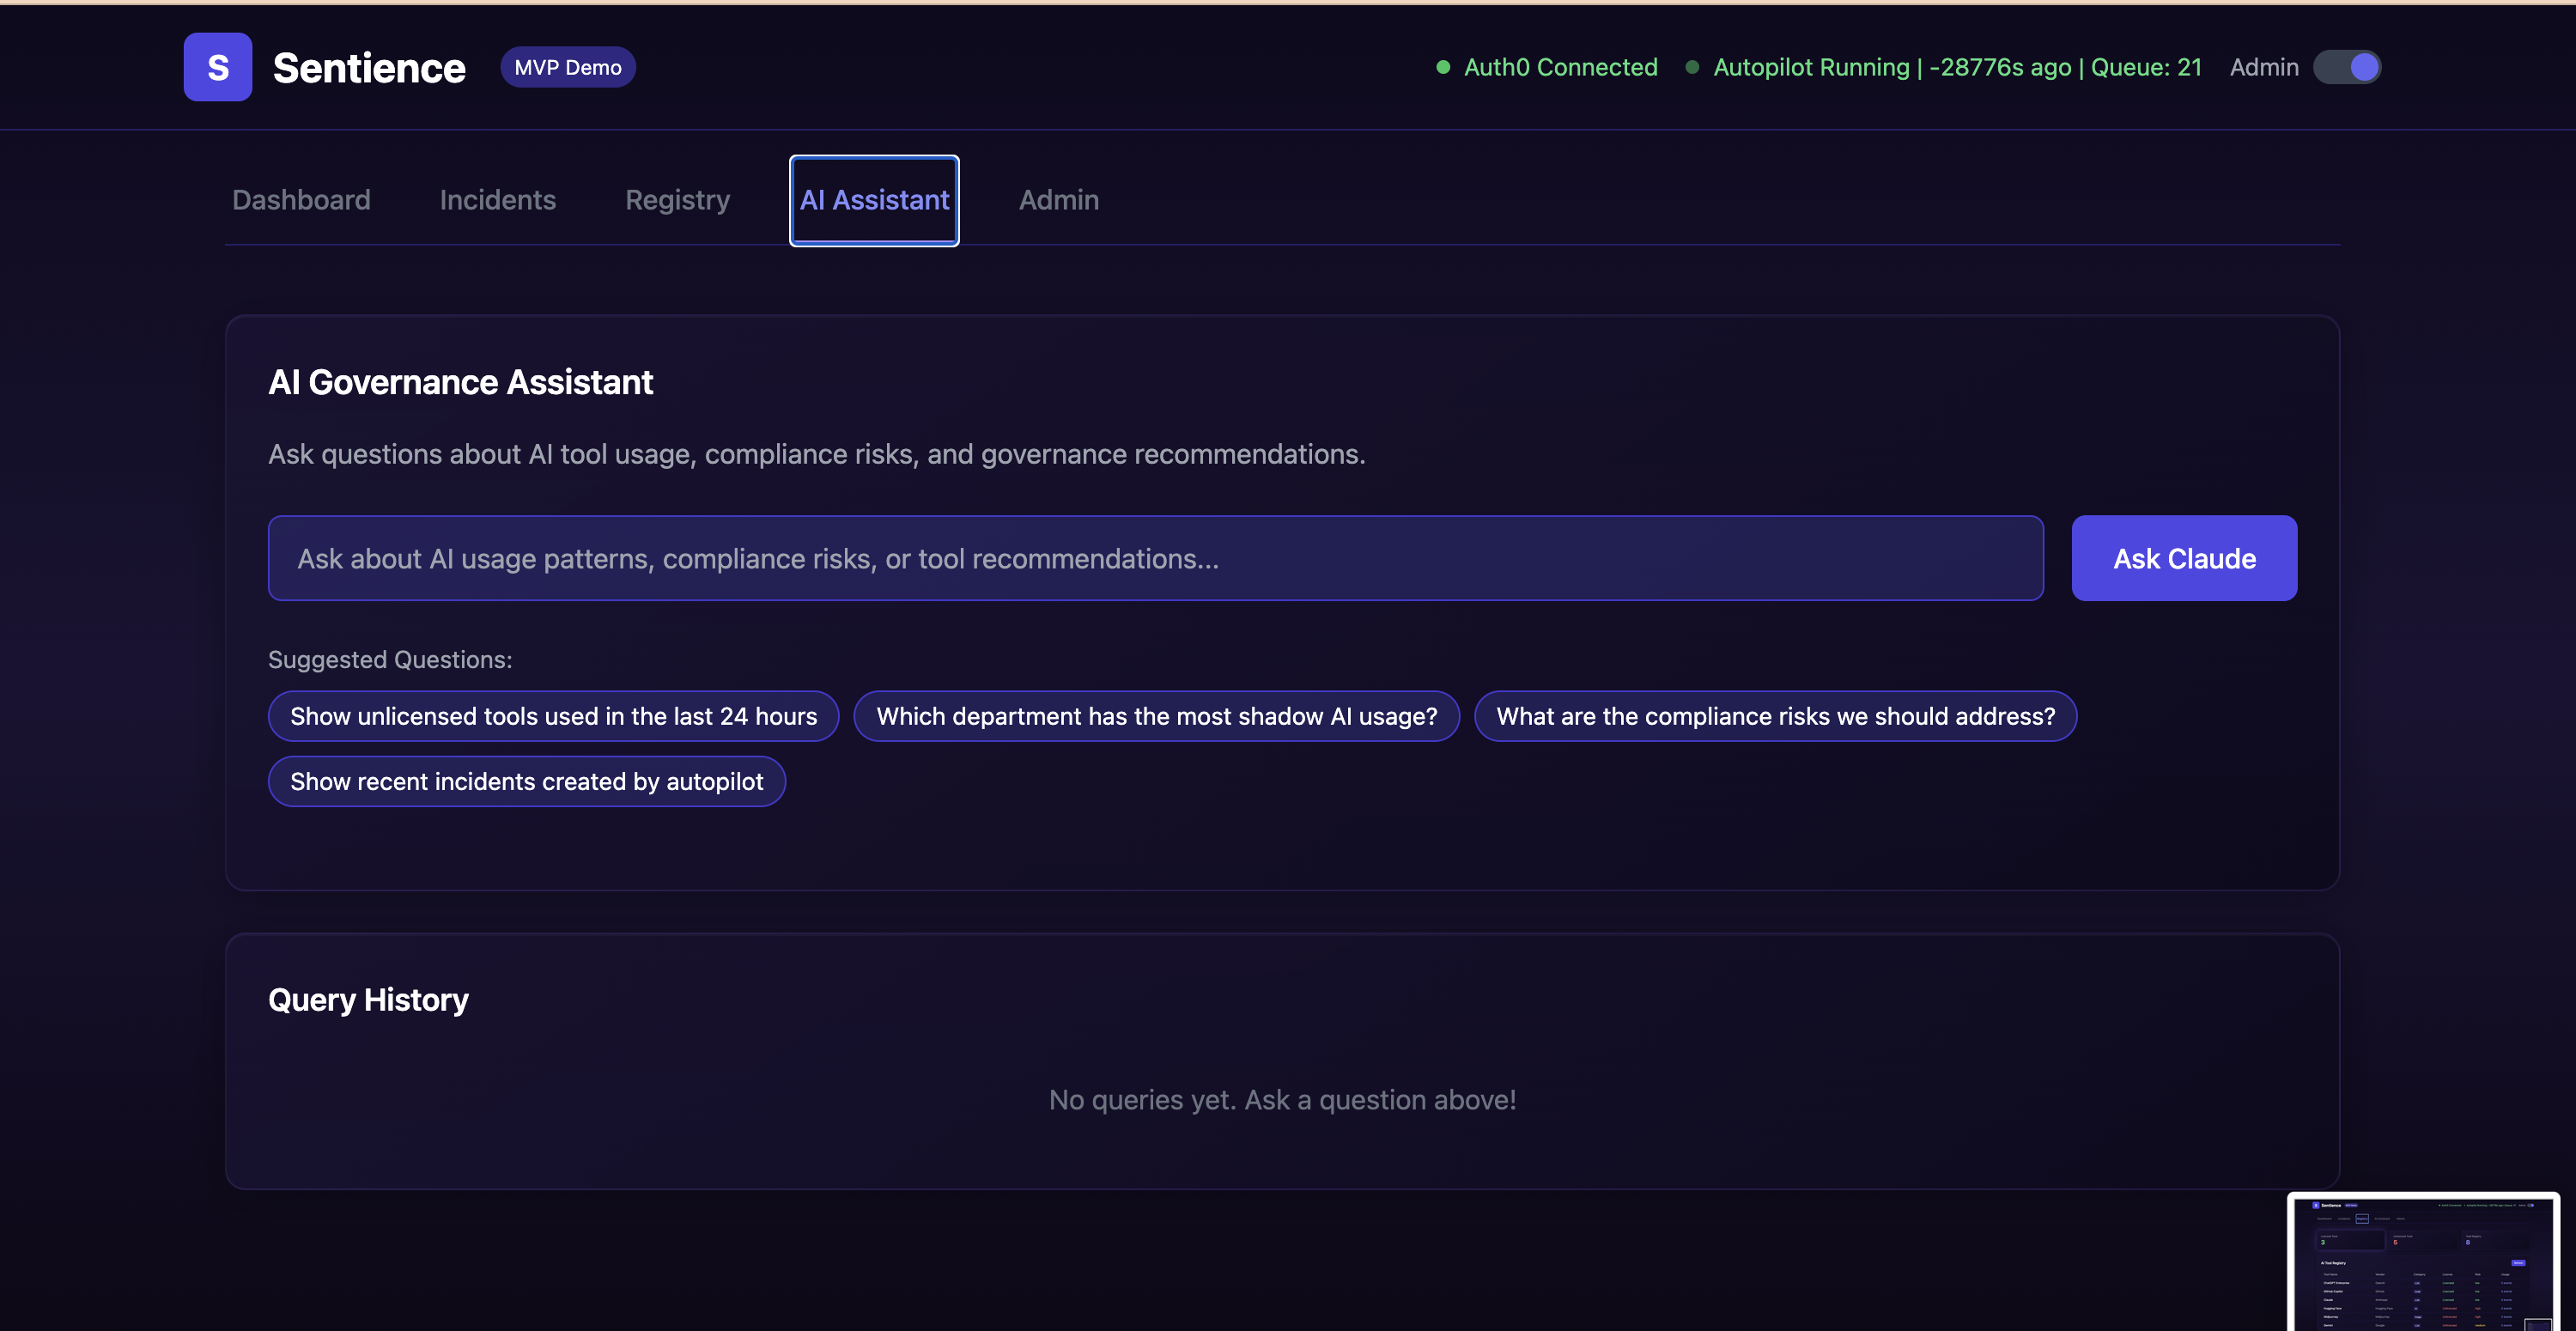Click the Sentience brand name text

(x=368, y=68)
